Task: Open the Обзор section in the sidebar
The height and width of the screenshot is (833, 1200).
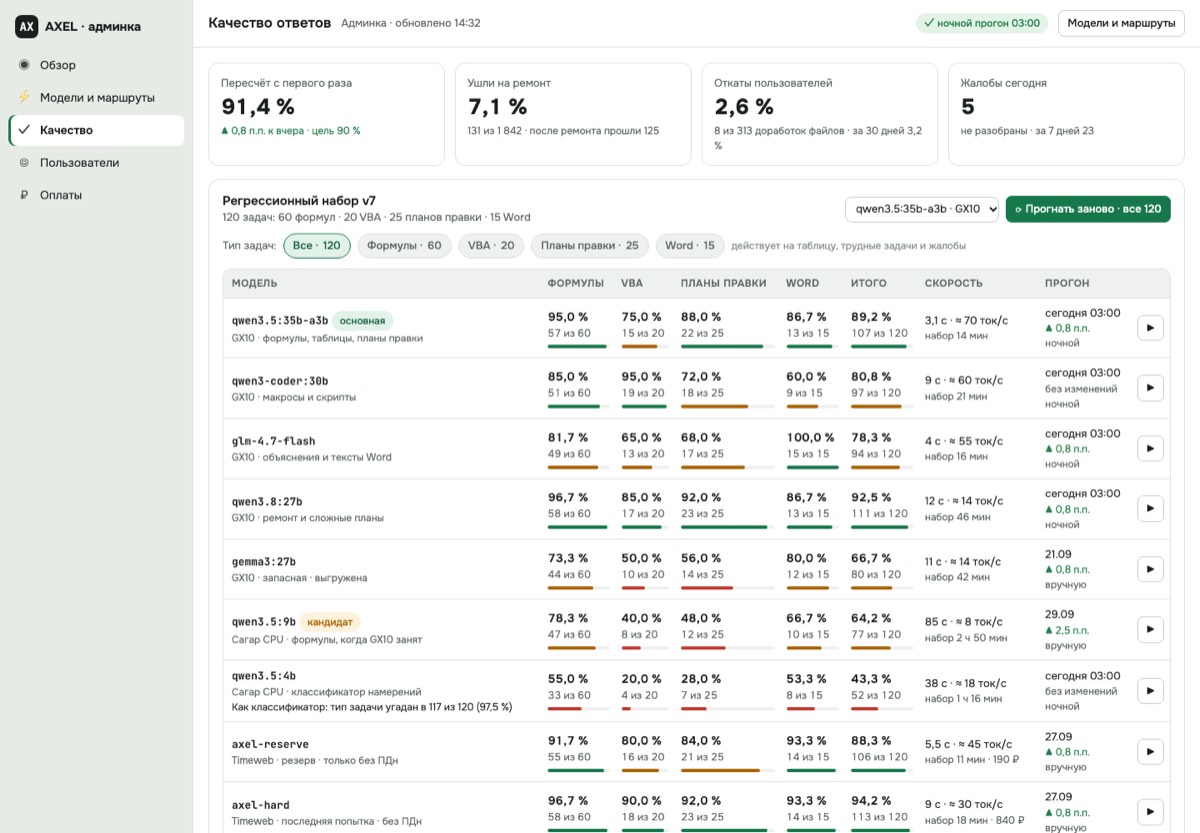Action: (x=96, y=65)
